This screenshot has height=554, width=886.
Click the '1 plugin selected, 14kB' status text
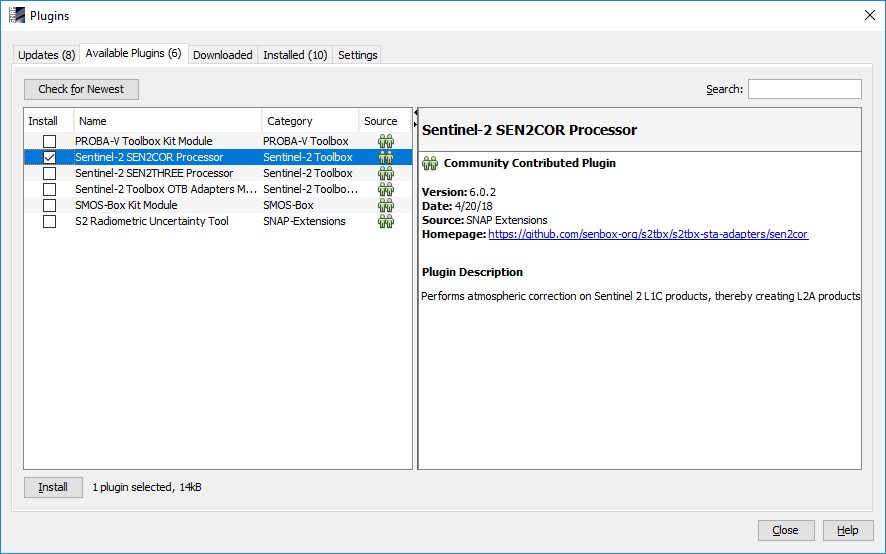tap(147, 487)
